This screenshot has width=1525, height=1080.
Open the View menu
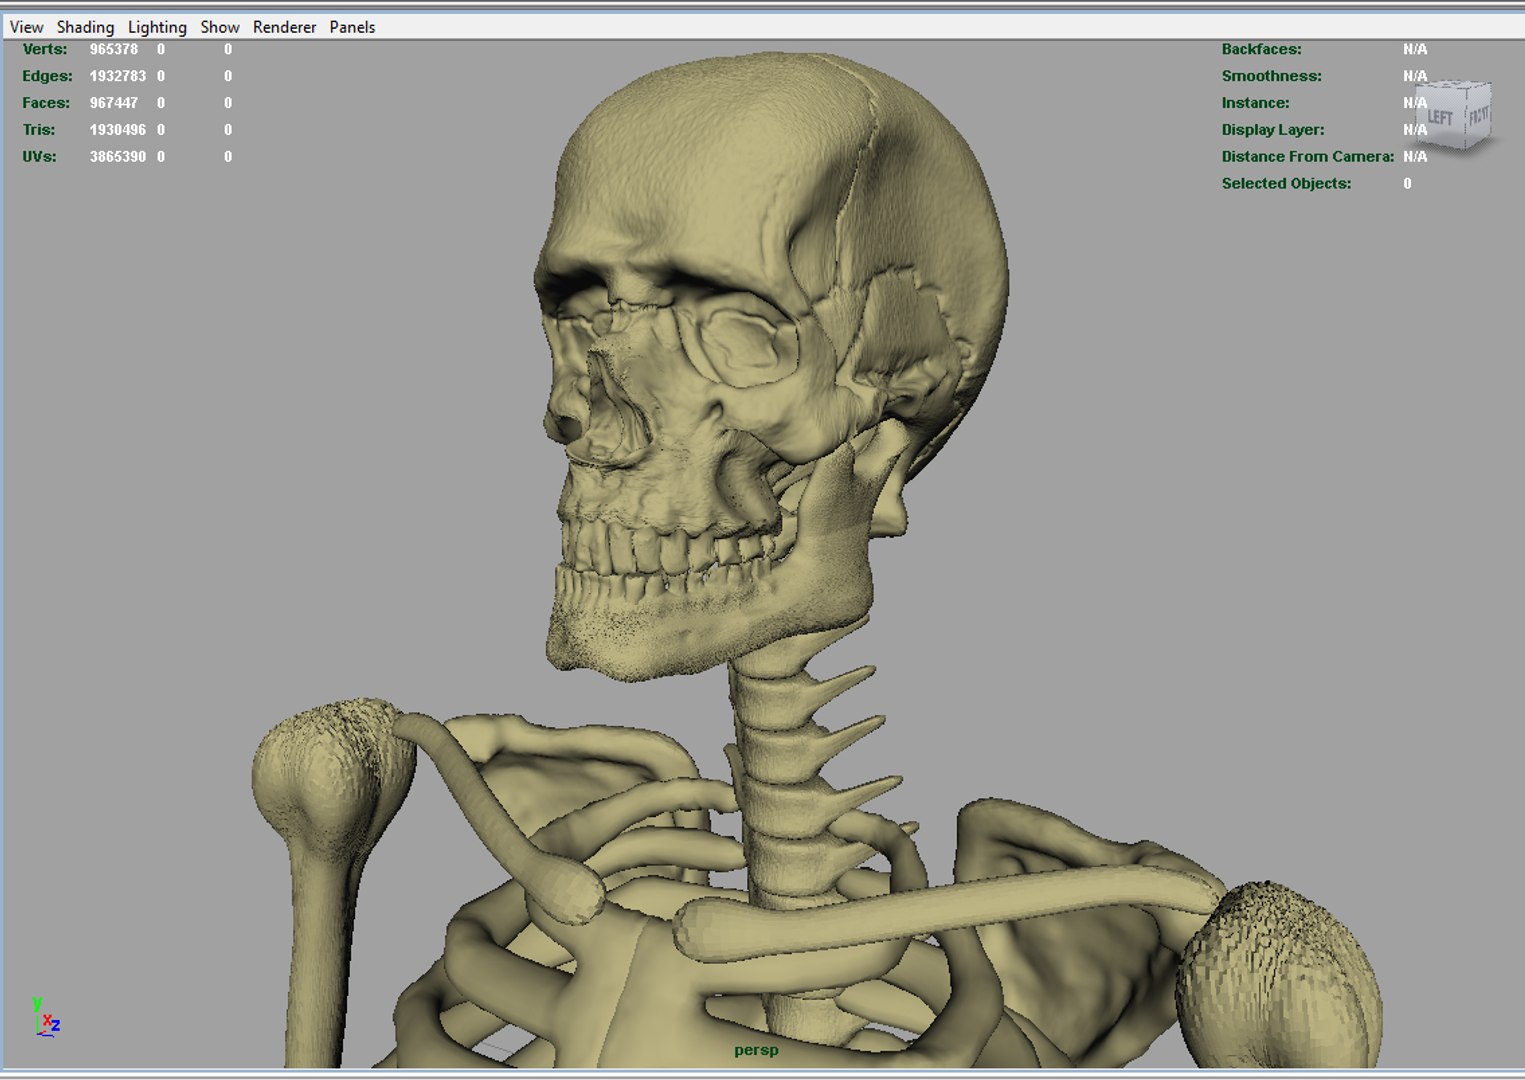pos(27,27)
